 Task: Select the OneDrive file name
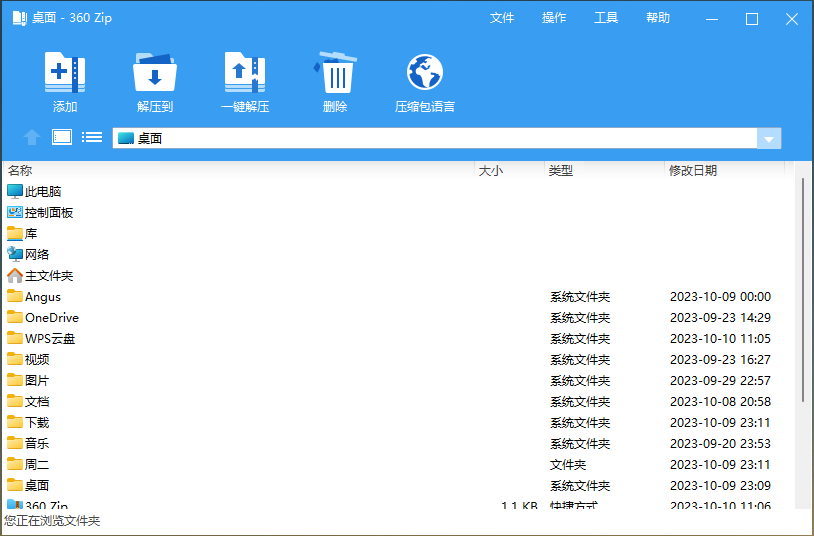[52, 317]
